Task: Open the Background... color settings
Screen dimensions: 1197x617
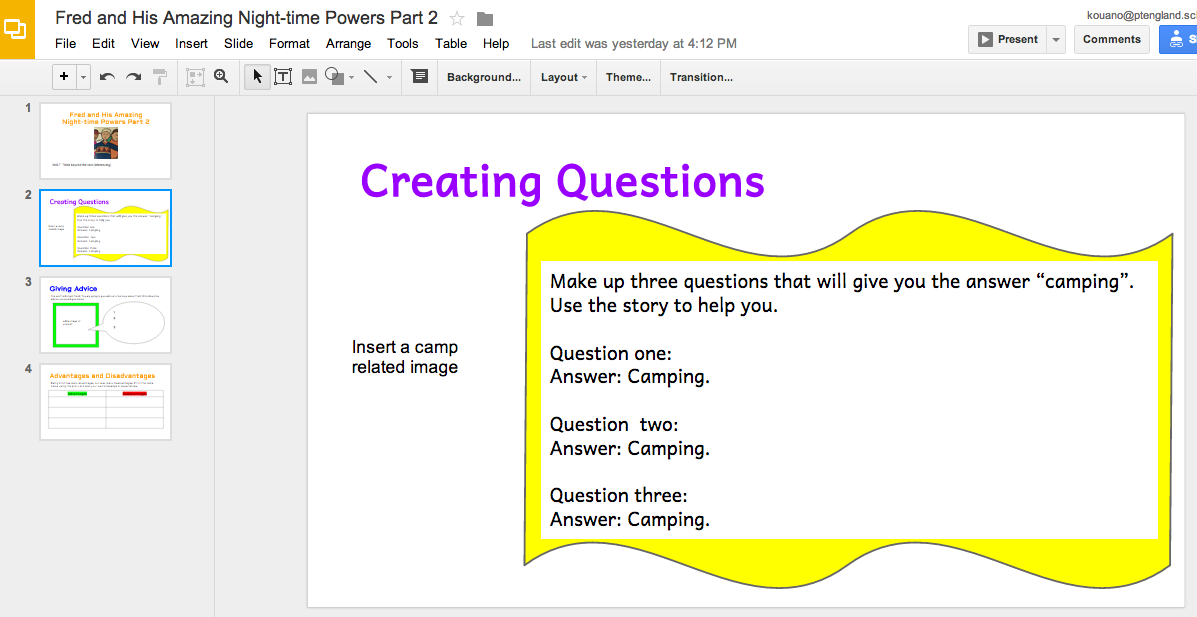Action: [484, 77]
